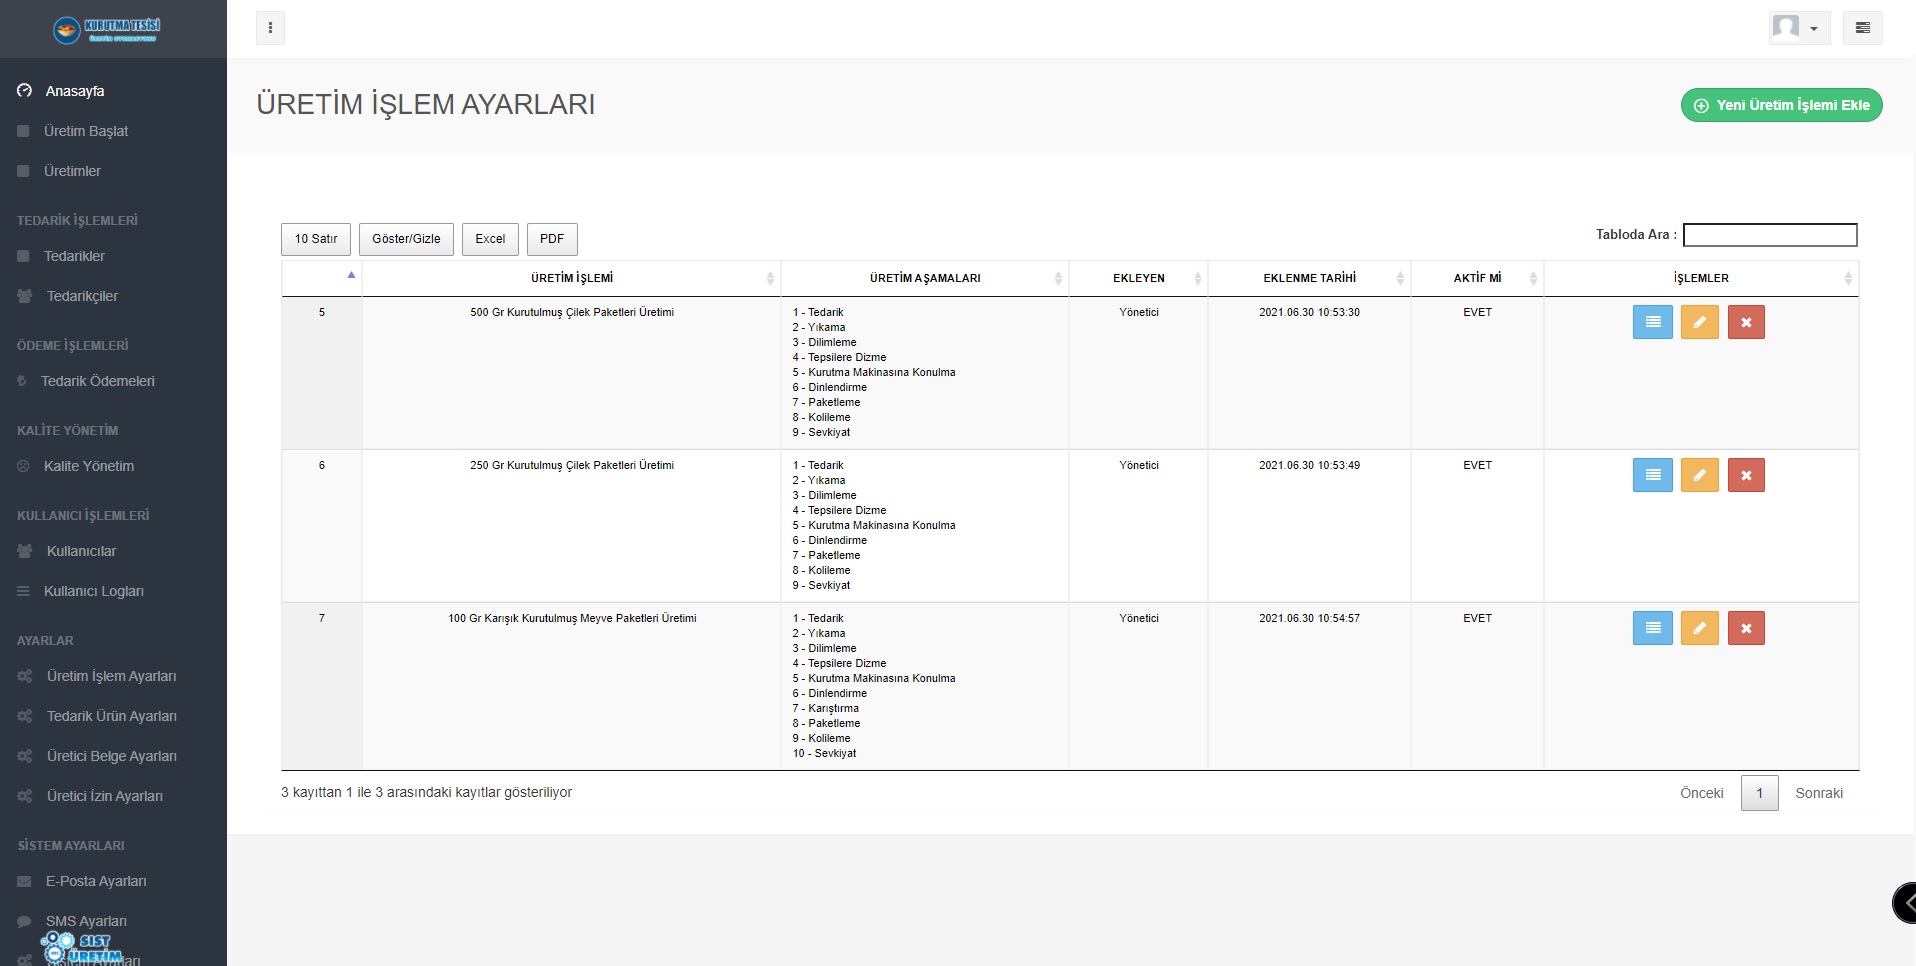
Task: Sort by EKLENME TARİHİ column header
Action: 1309,278
